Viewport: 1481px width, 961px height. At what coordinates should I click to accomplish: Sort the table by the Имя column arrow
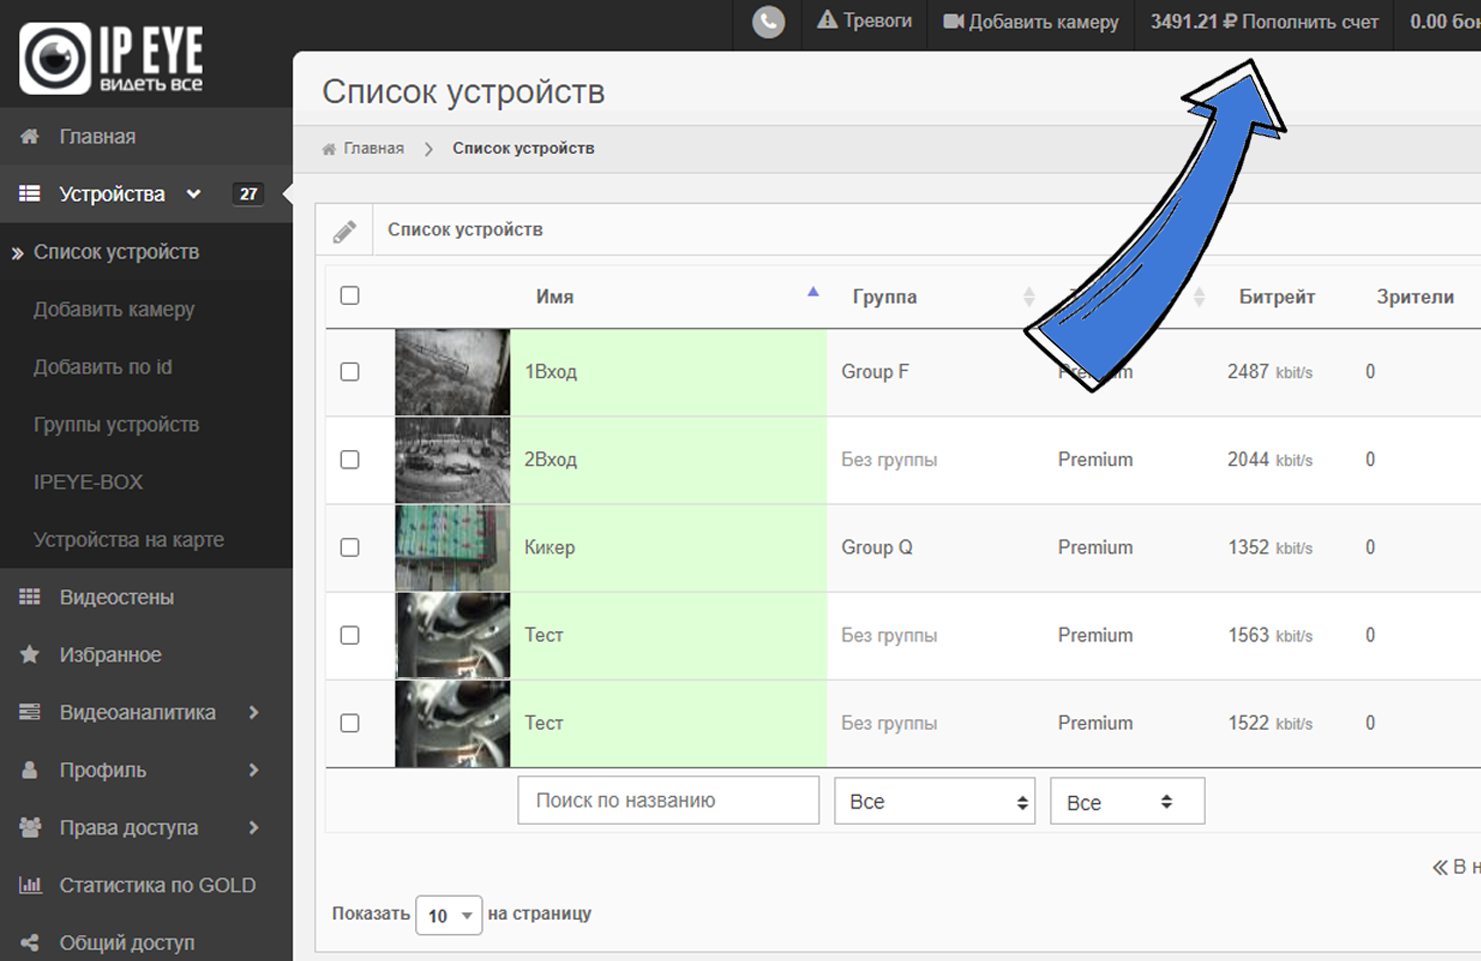813,291
